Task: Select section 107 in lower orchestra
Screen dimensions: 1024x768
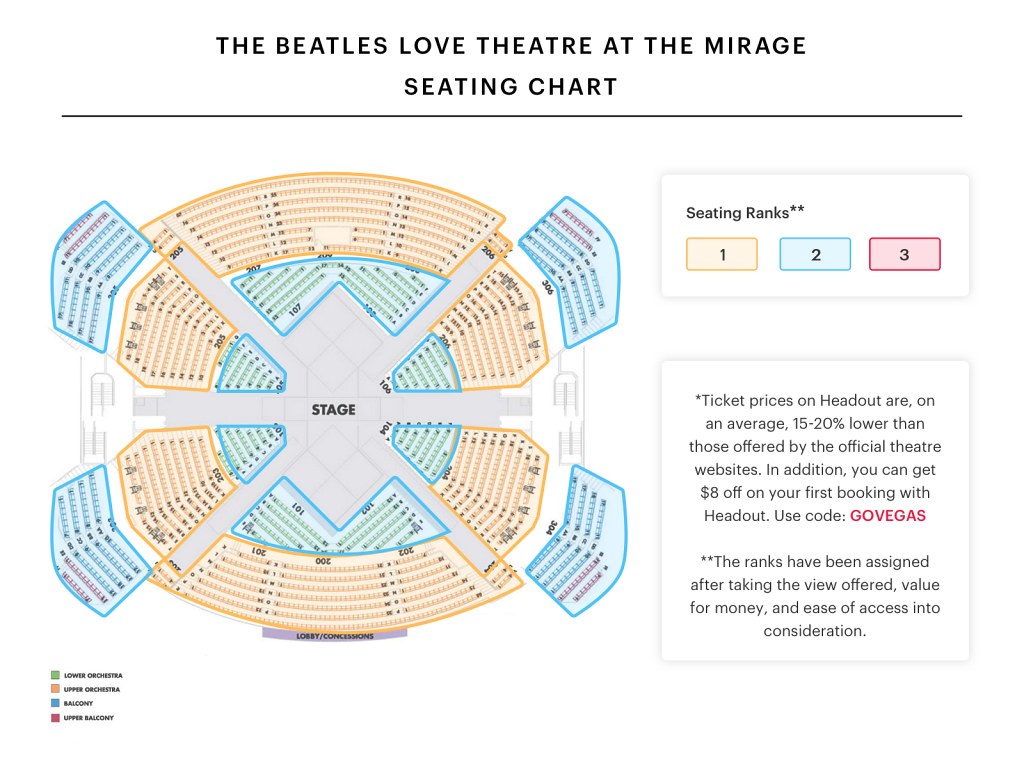Action: (295, 309)
